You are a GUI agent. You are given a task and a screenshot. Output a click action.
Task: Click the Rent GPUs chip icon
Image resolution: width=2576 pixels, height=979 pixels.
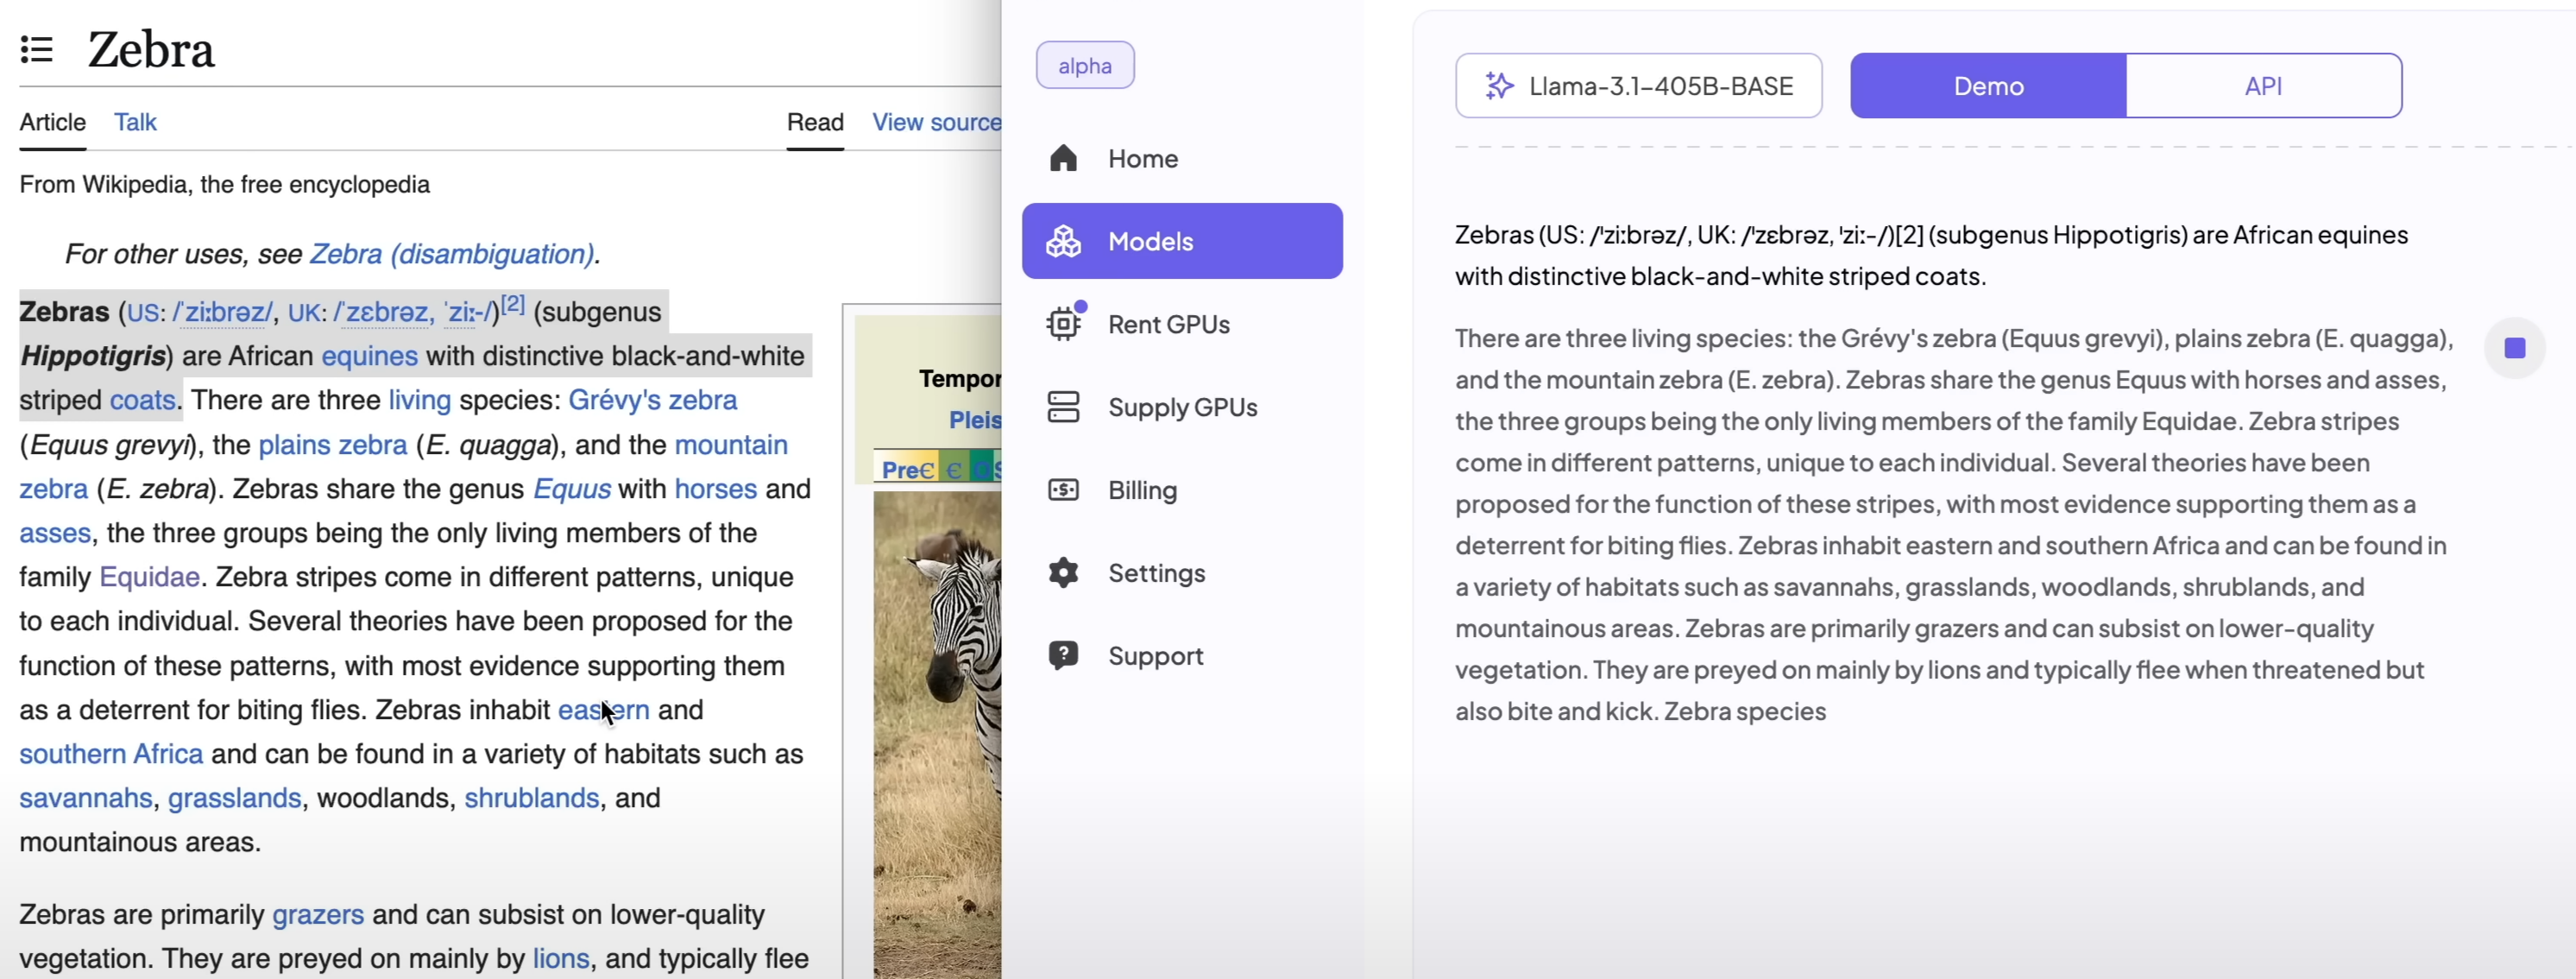coord(1063,324)
